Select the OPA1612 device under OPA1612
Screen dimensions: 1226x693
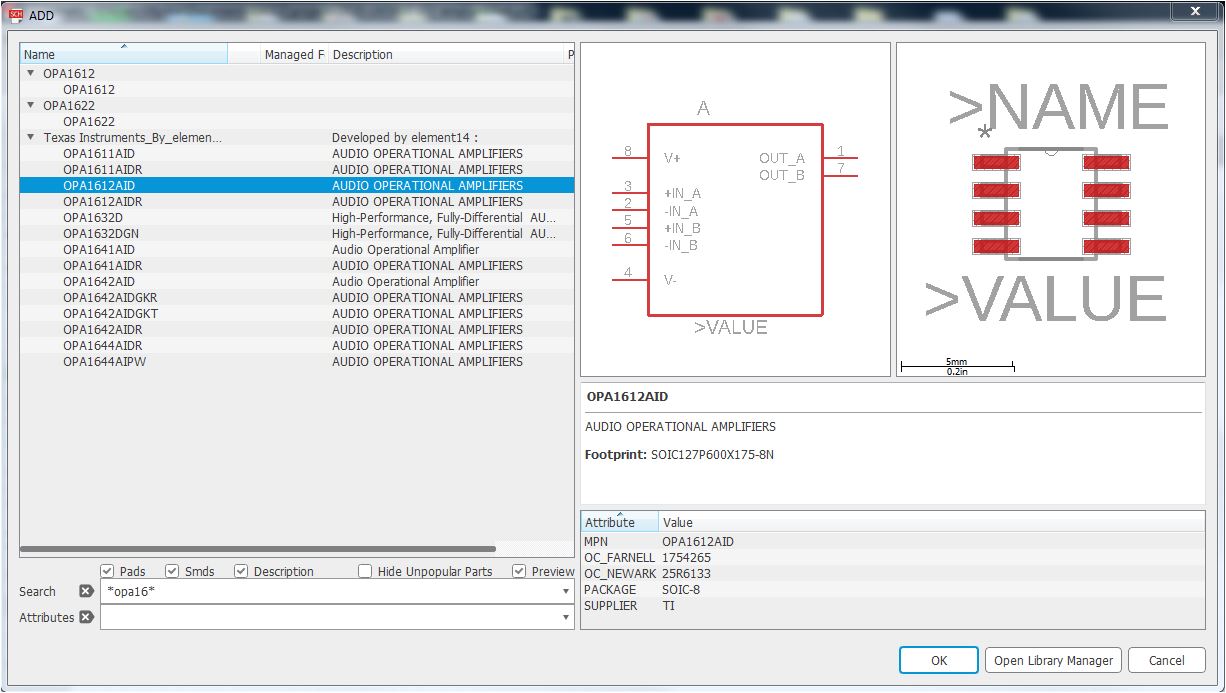coord(89,89)
